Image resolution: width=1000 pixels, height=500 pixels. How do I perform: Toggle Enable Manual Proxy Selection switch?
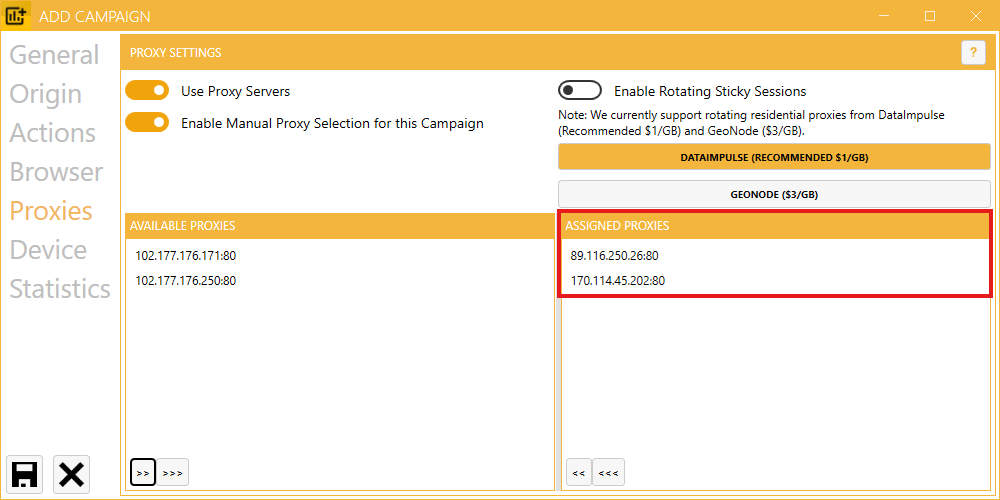pyautogui.click(x=147, y=123)
